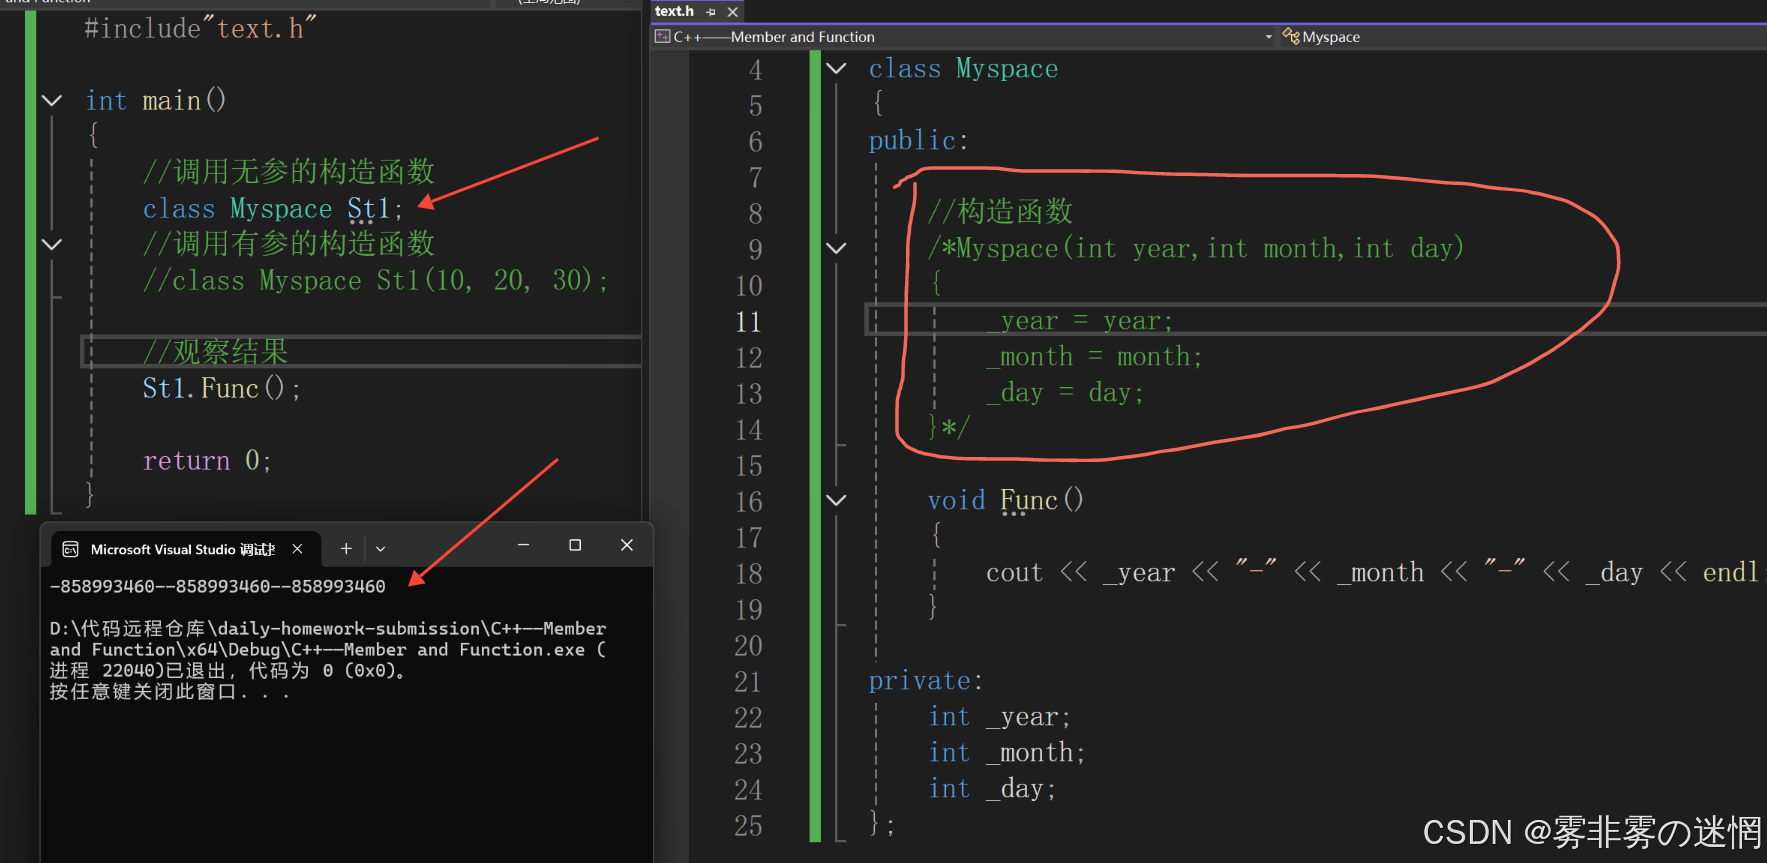Click the commented Myspace constructor signature line
Image resolution: width=1767 pixels, height=863 pixels.
point(1196,248)
